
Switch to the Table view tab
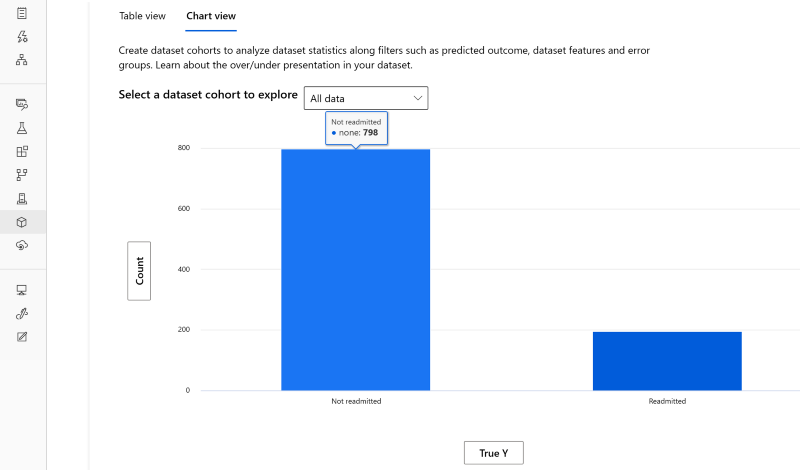click(142, 16)
